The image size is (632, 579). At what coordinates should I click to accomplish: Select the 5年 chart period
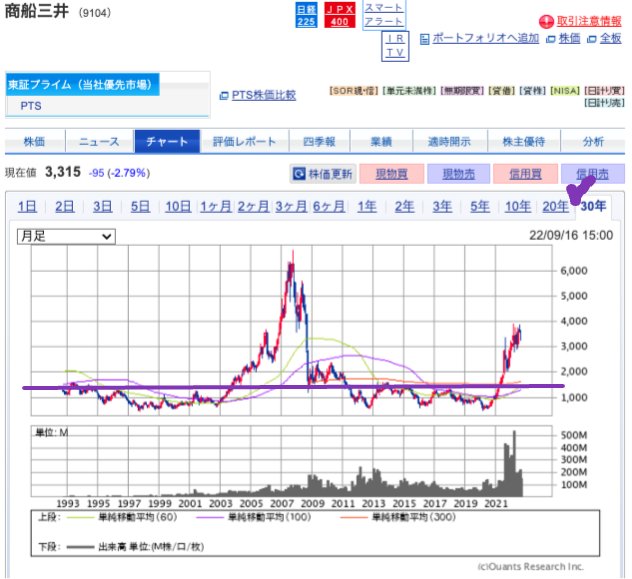[480, 207]
